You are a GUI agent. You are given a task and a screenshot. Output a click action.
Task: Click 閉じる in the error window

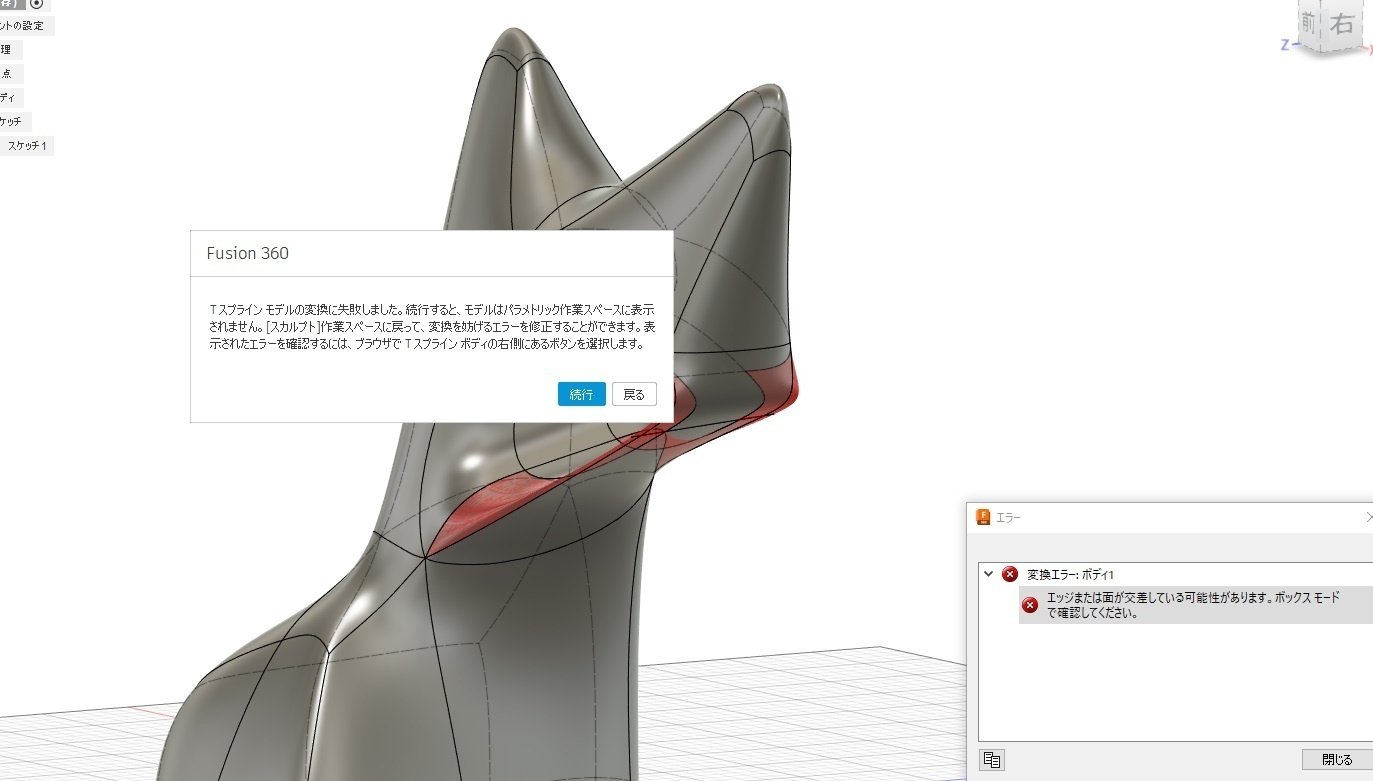coord(1337,759)
